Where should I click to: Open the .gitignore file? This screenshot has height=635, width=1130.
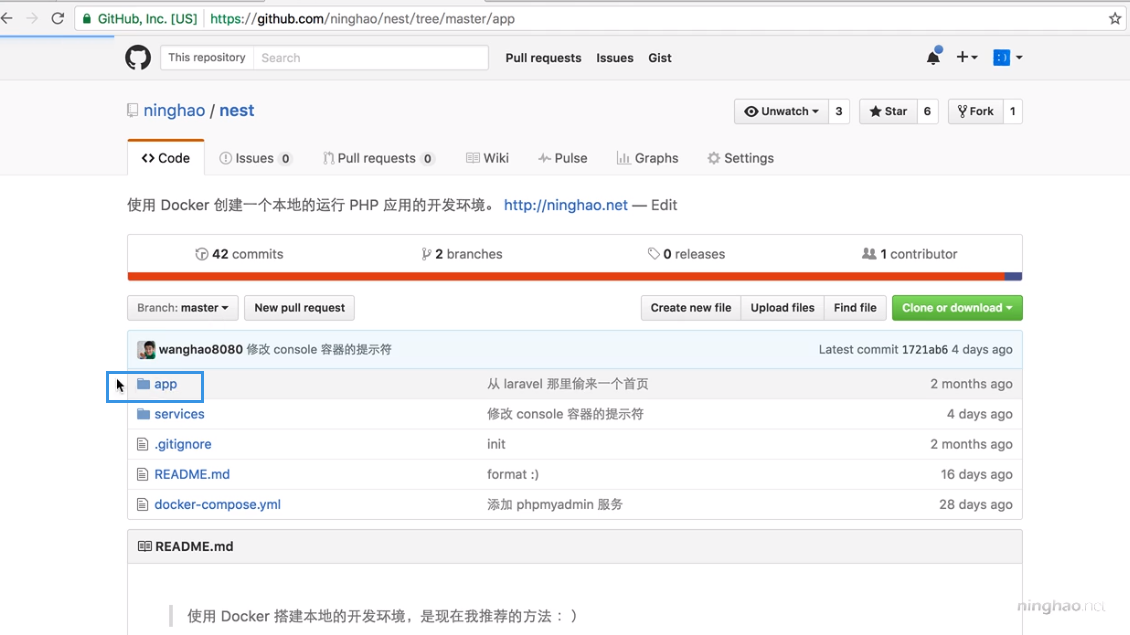point(183,445)
